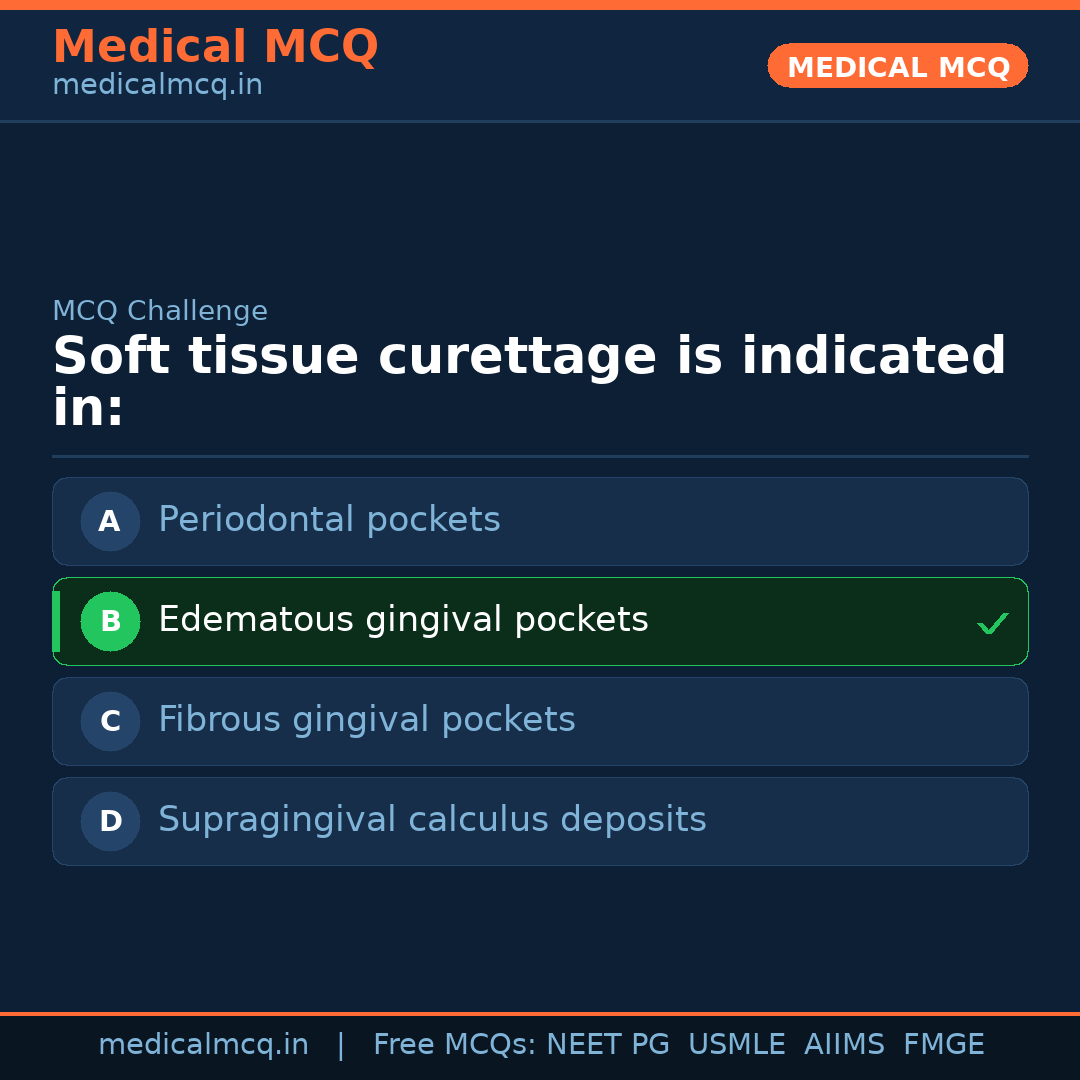Click the green letter B circle badge
Image resolution: width=1080 pixels, height=1080 pixels.
coord(110,621)
